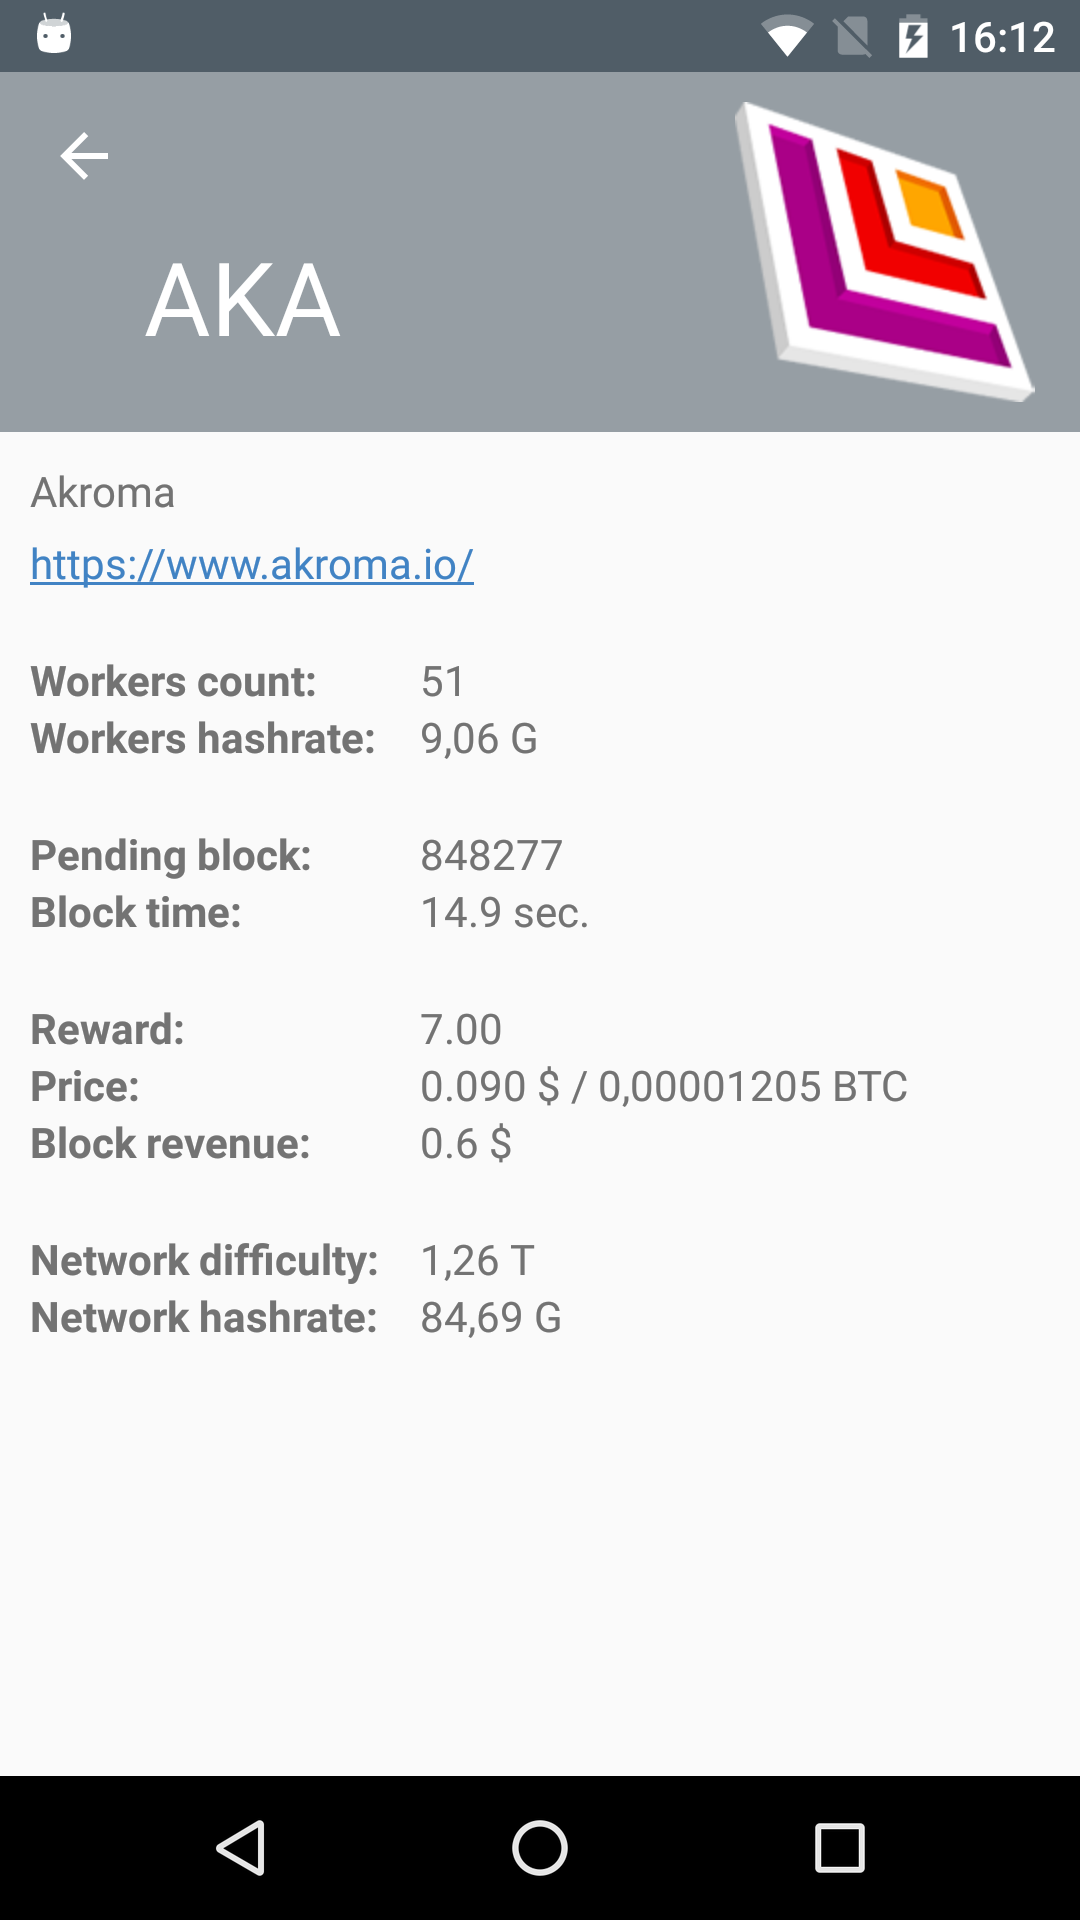
Task: Click the AKA title text
Action: [x=243, y=300]
